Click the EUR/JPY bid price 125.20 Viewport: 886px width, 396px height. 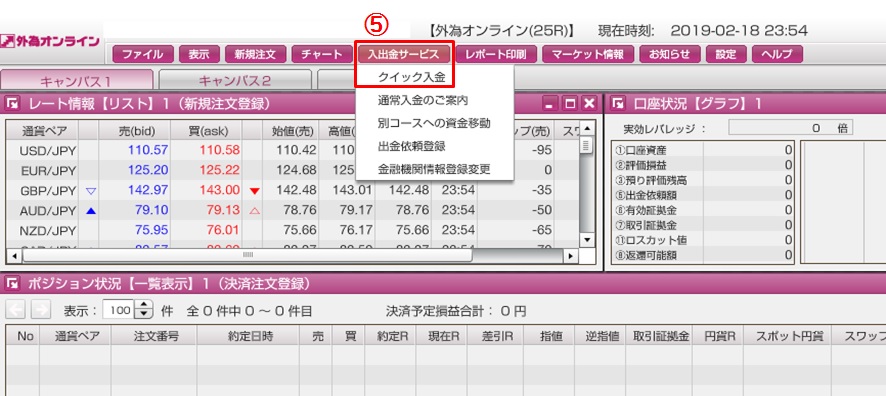coord(147,170)
